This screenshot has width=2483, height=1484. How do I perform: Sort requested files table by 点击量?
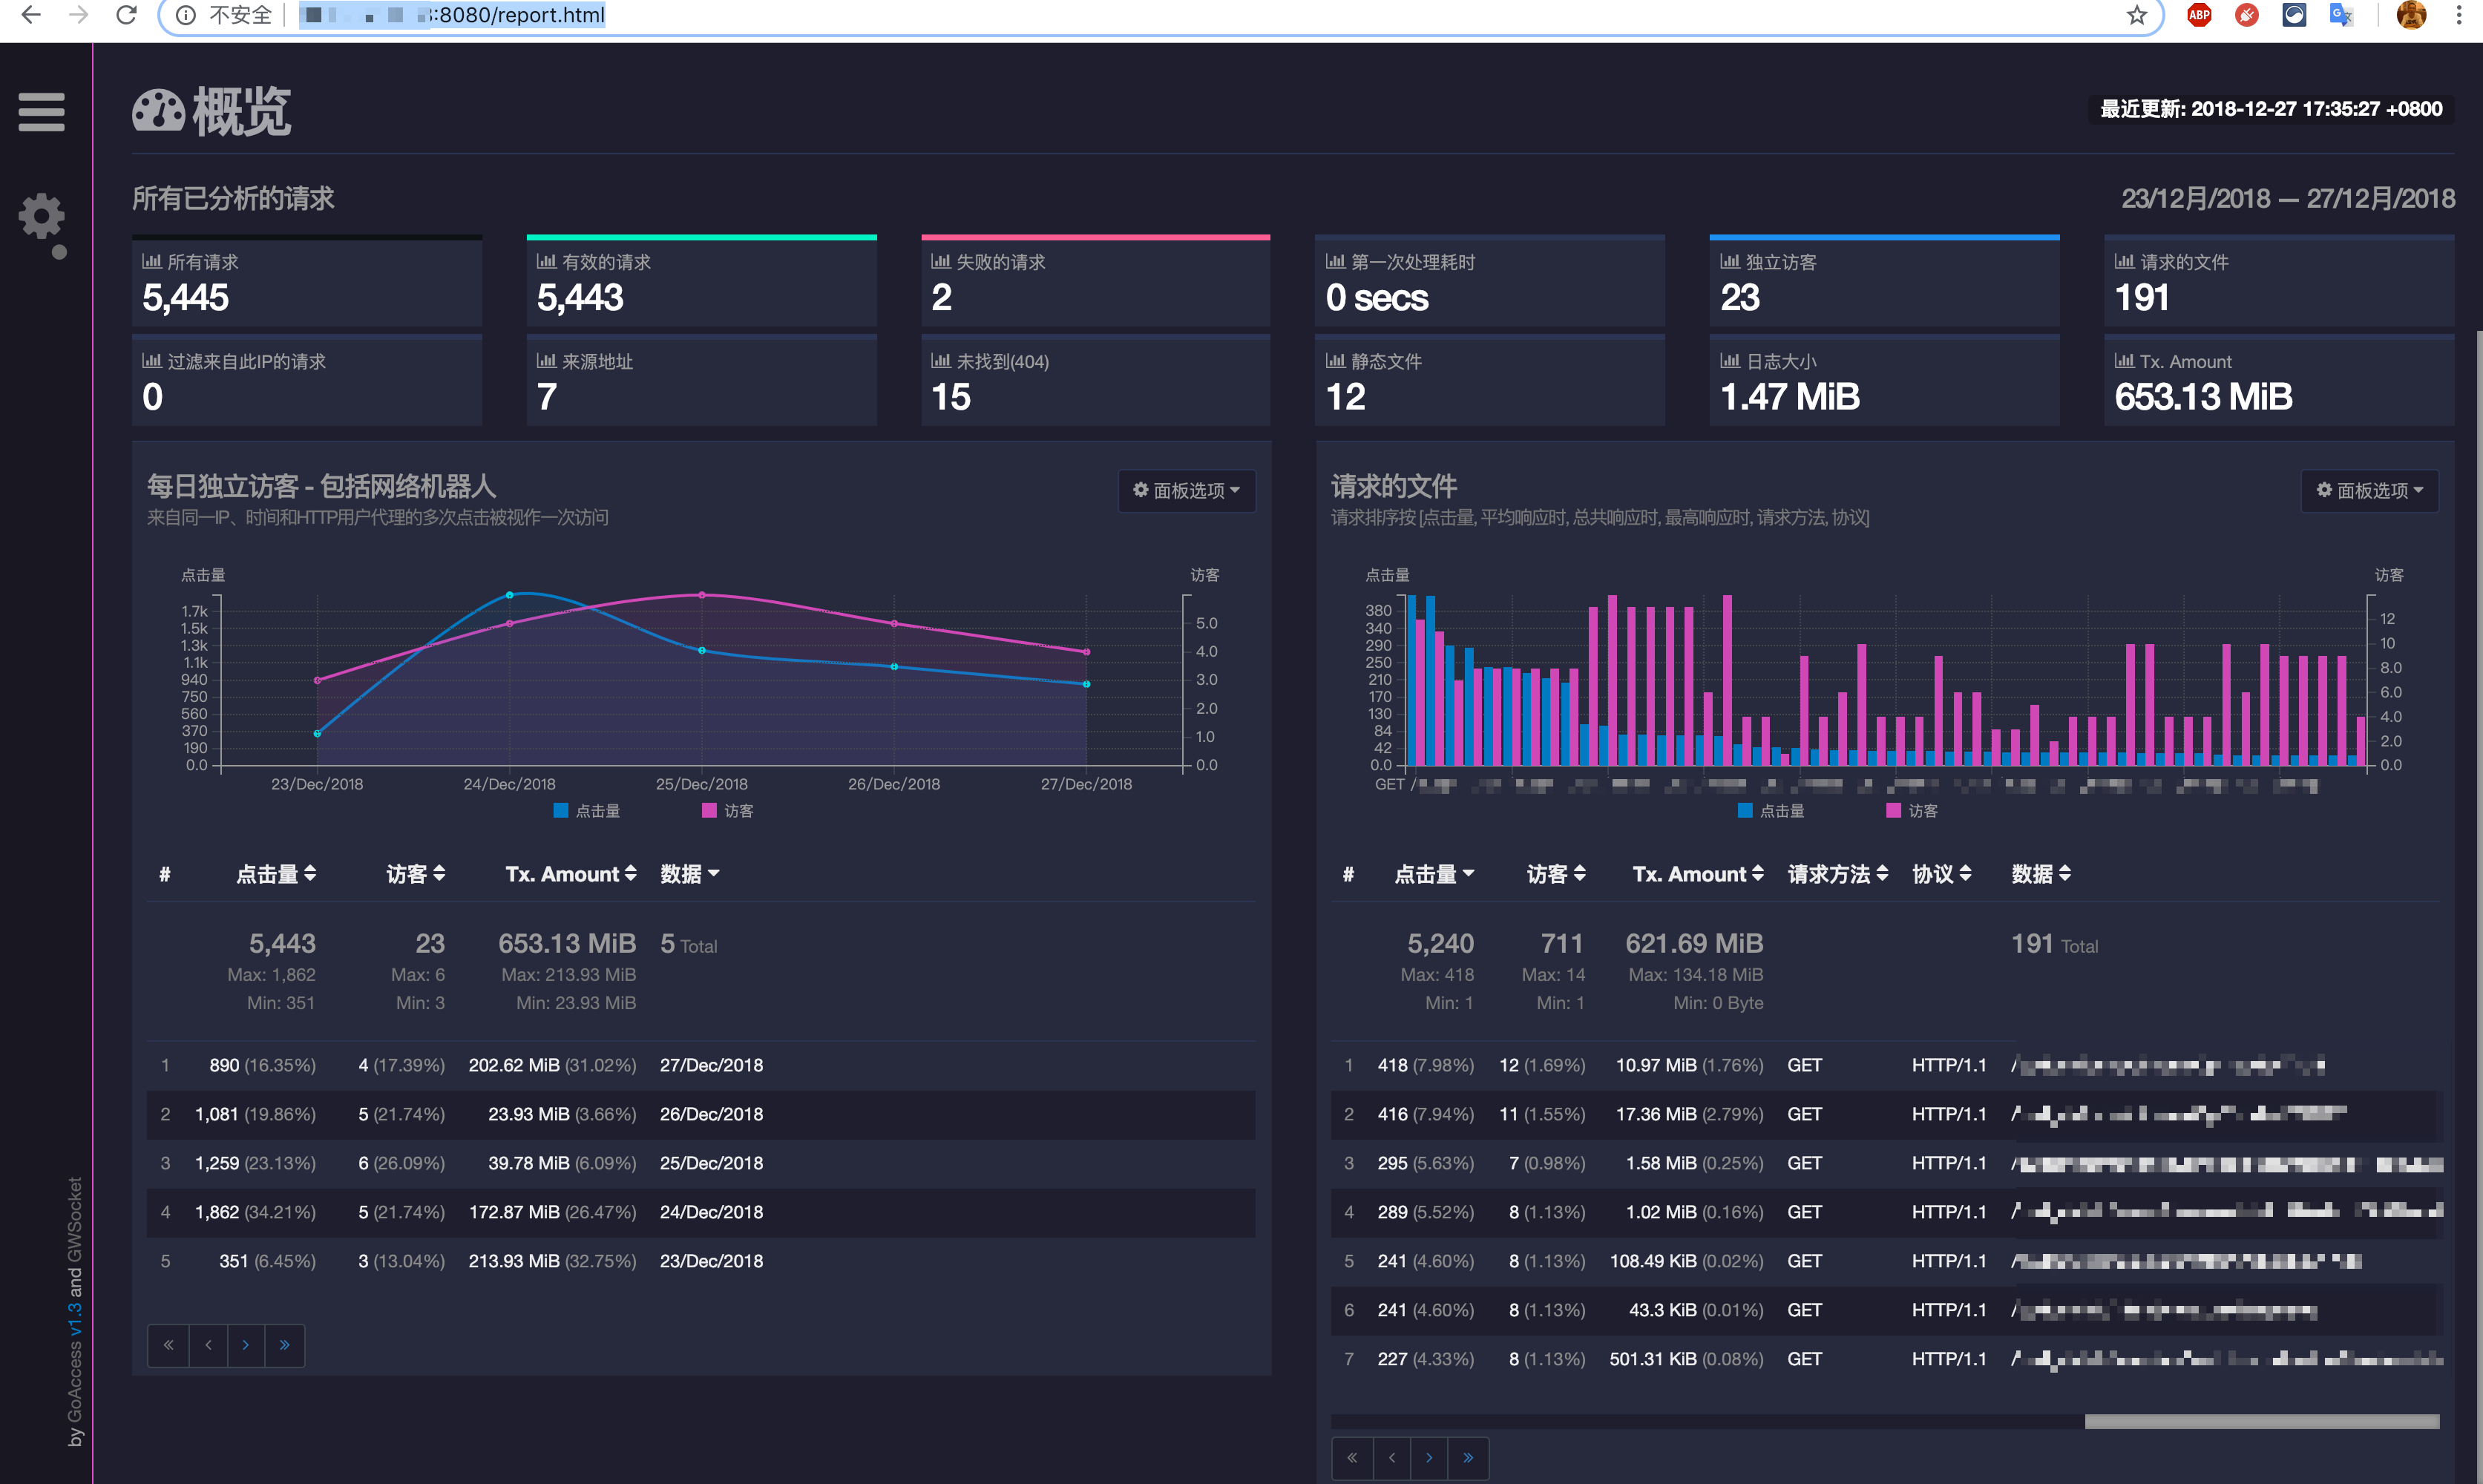[x=1435, y=874]
